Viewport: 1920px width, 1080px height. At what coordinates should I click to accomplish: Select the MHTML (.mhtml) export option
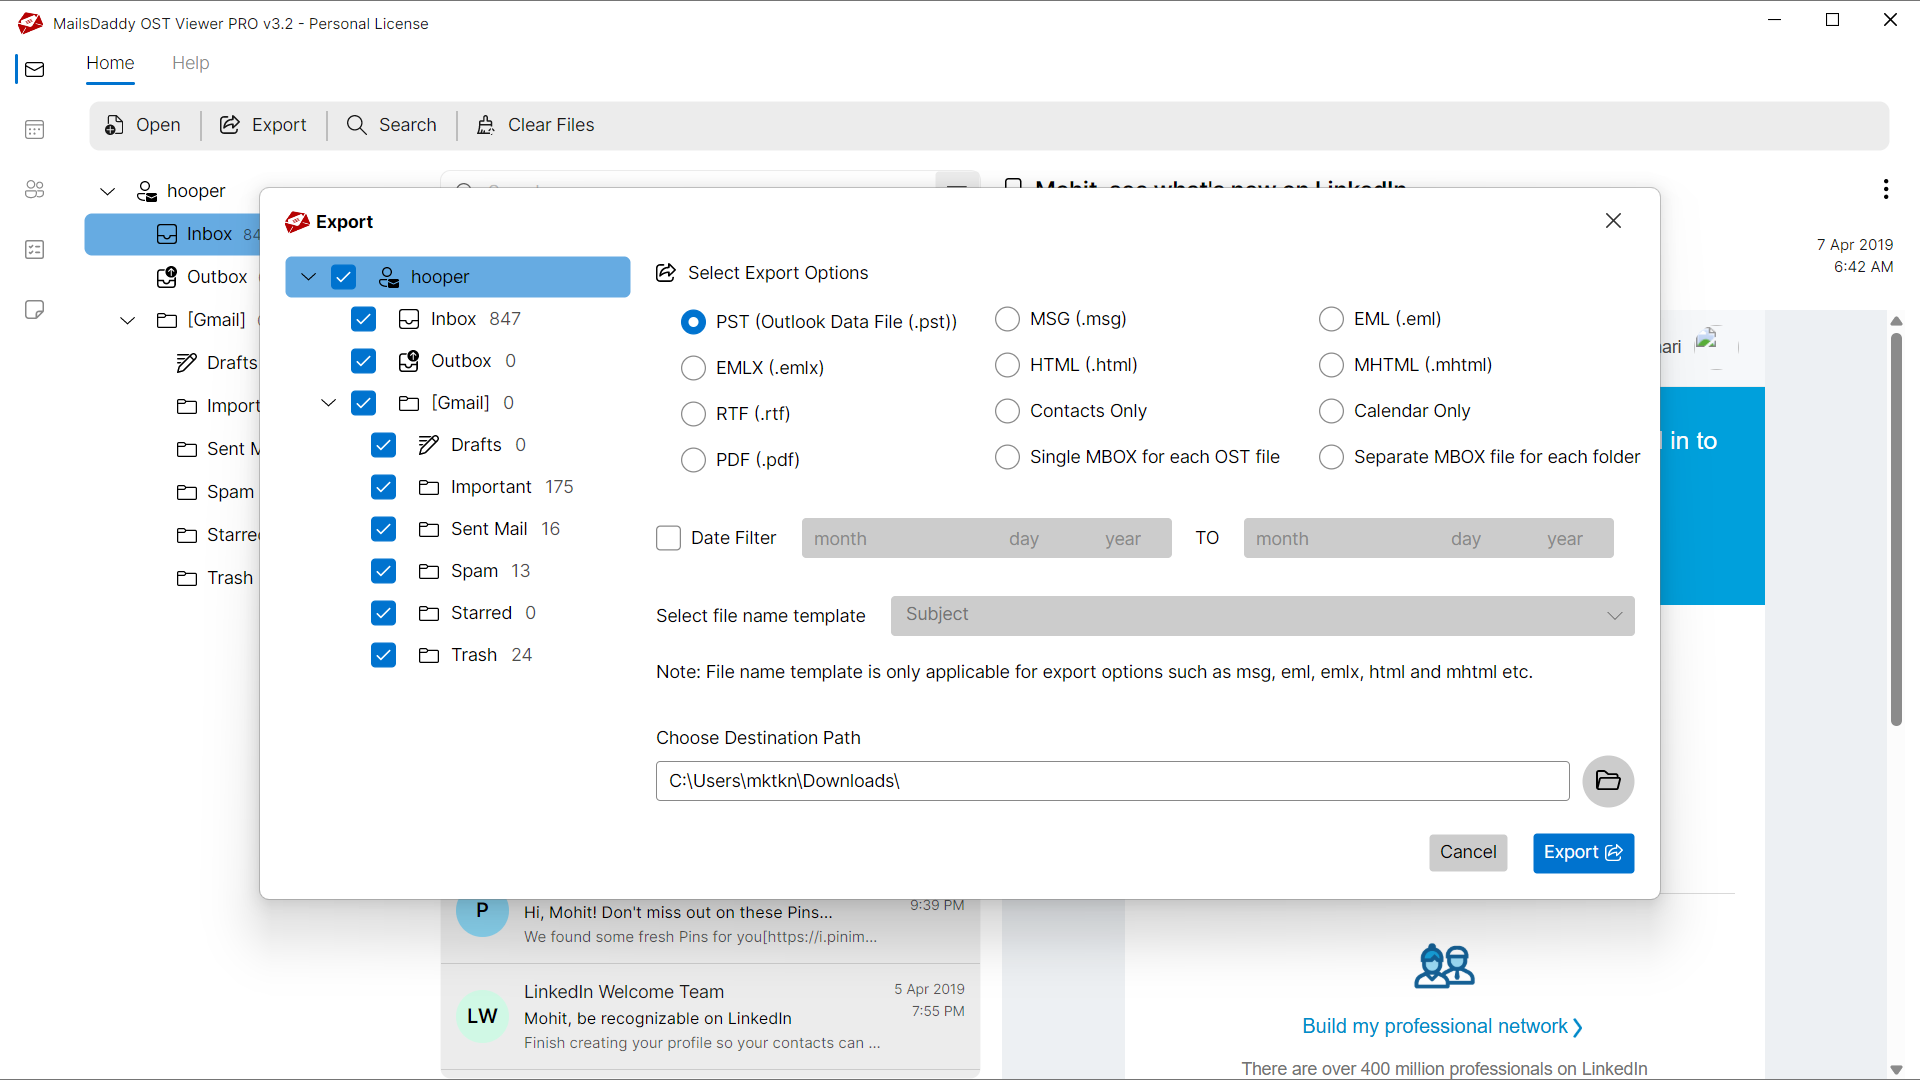[x=1331, y=365]
